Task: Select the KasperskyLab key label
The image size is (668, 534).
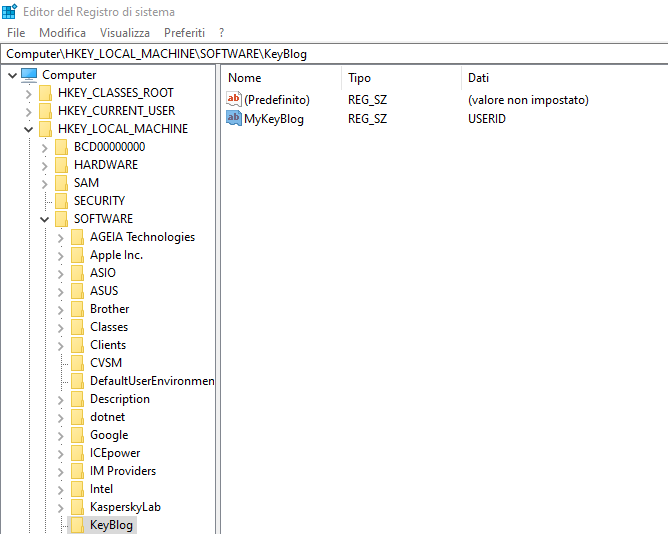Action: coord(125,507)
